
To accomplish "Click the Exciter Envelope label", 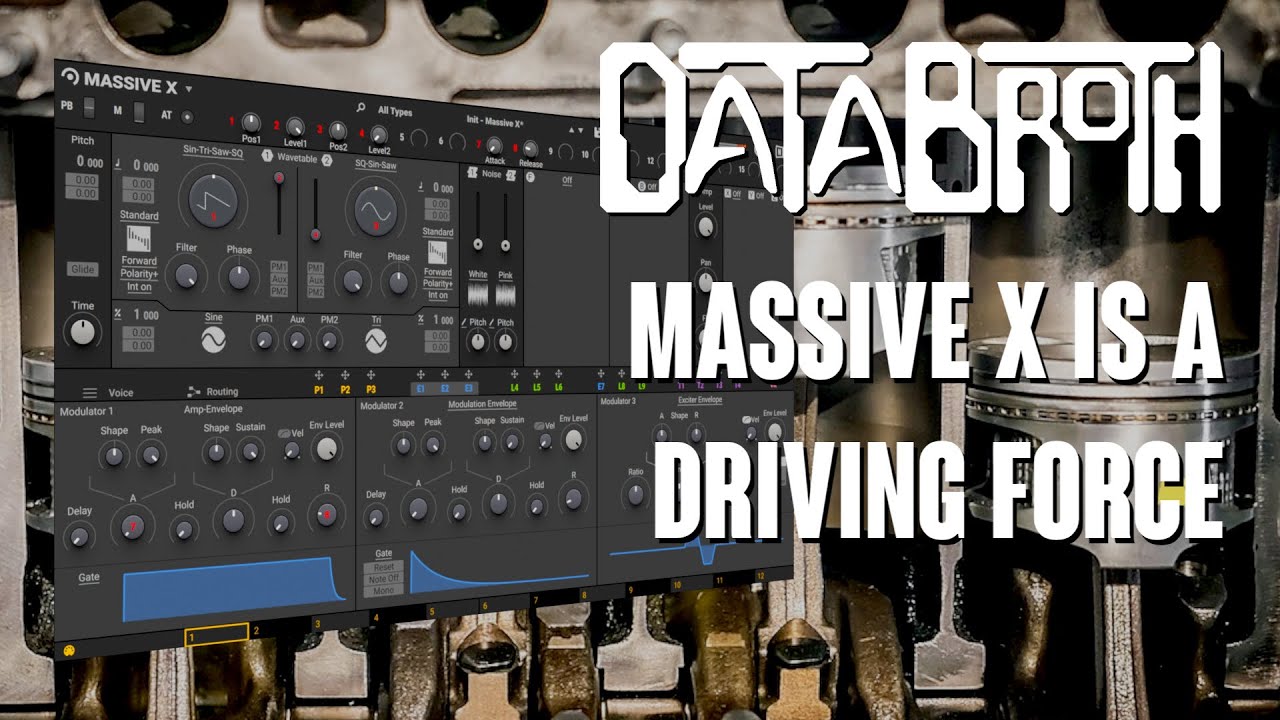I will pyautogui.click(x=700, y=400).
